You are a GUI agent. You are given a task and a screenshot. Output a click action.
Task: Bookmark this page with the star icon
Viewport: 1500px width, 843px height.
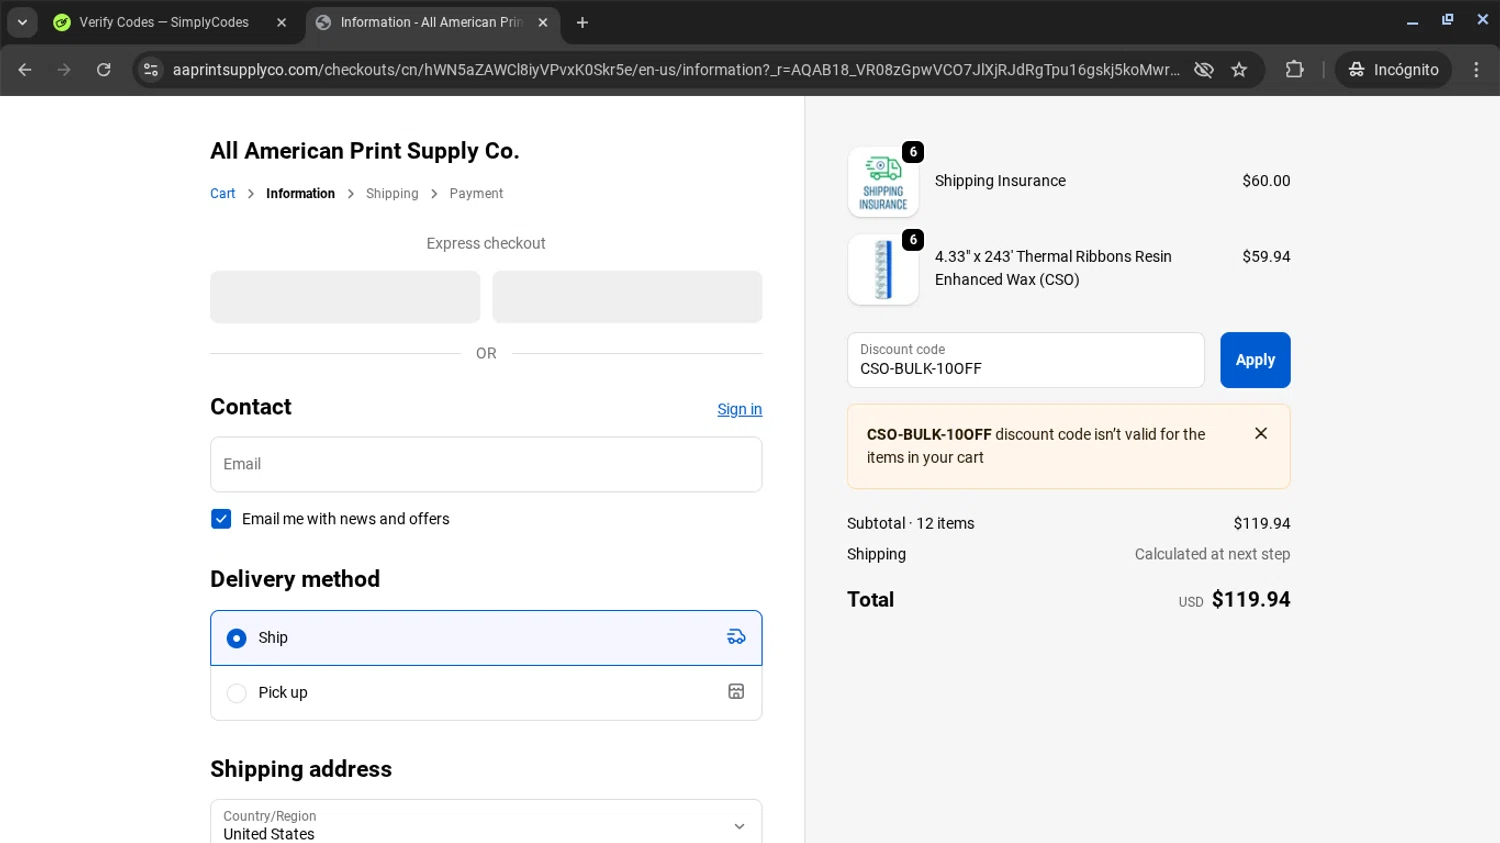(x=1240, y=70)
